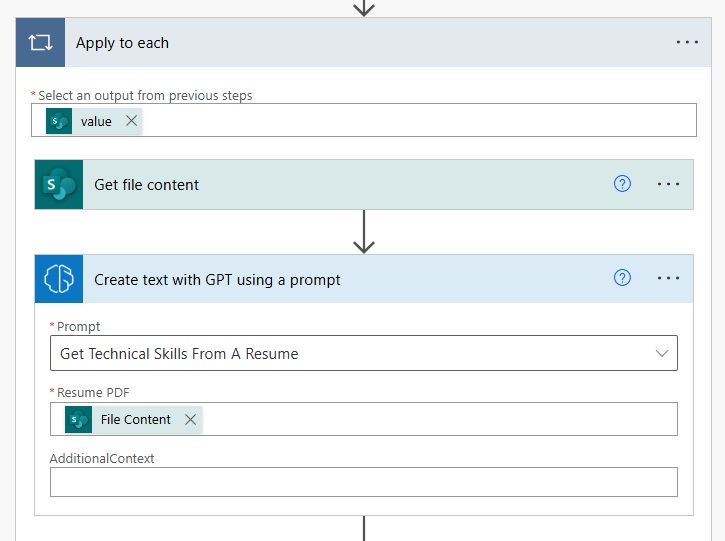Click the AdditionalContext input field
This screenshot has width=725, height=541.
tap(364, 482)
